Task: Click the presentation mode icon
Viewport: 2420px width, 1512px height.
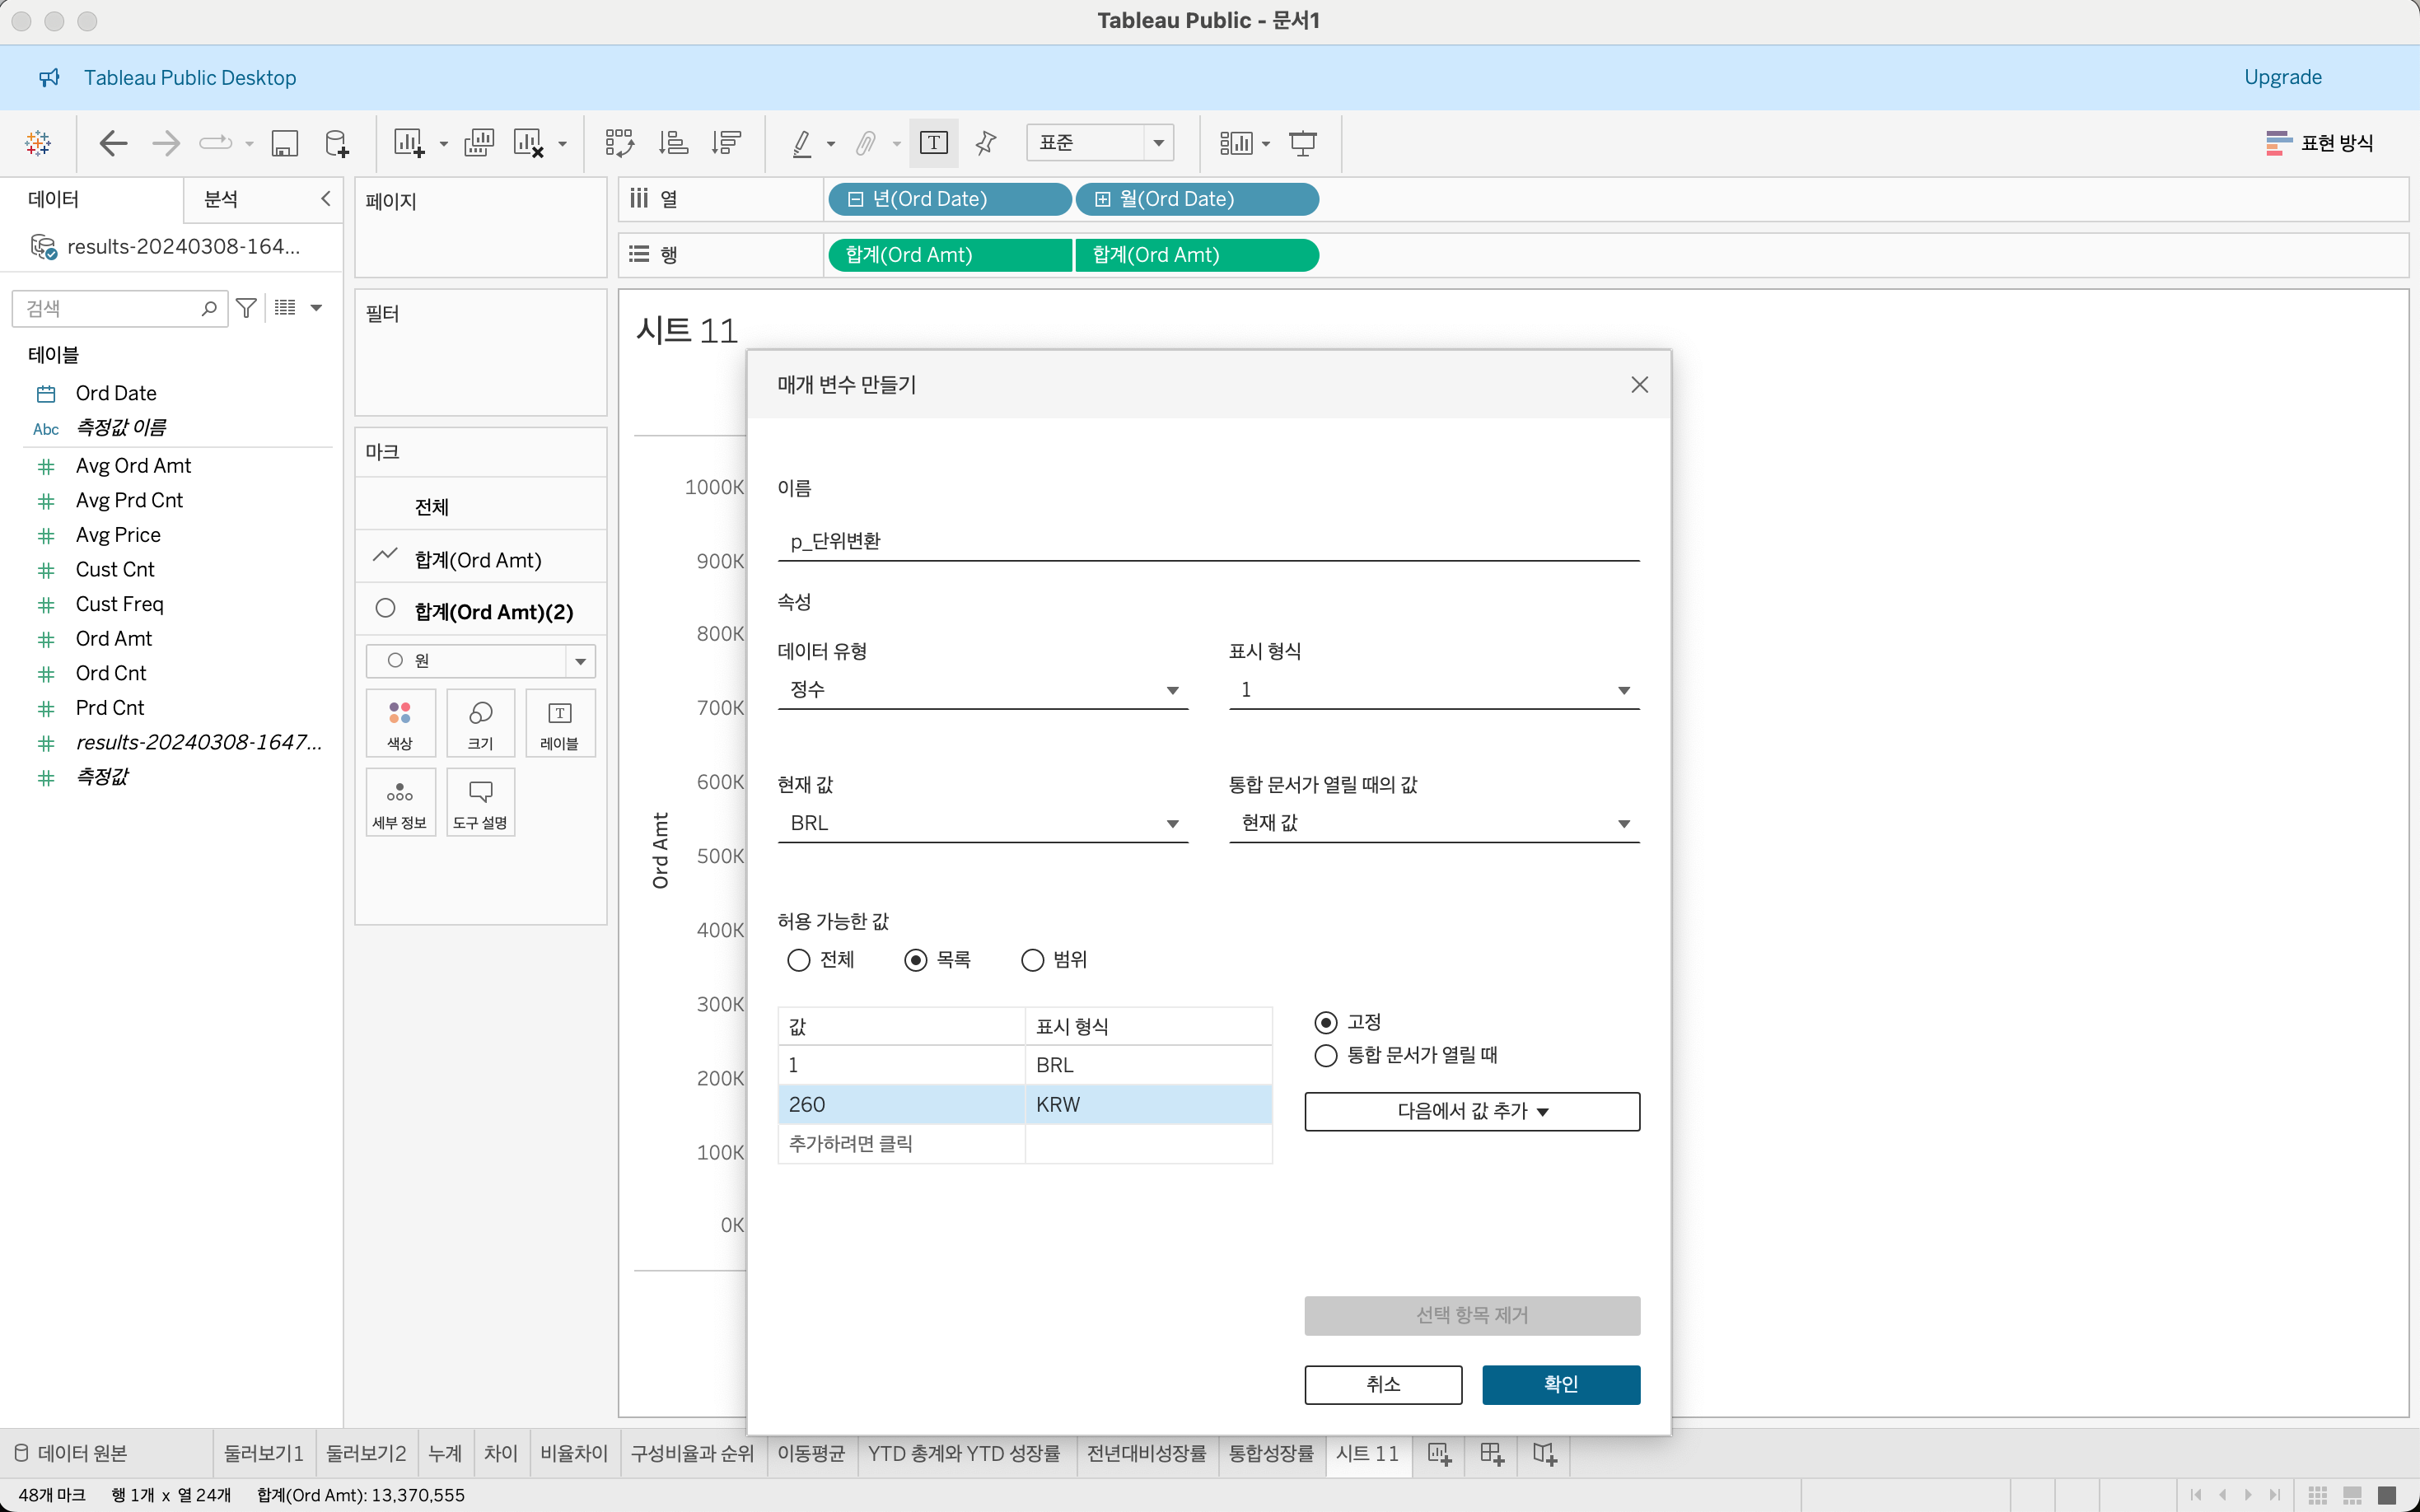Action: 1302,143
